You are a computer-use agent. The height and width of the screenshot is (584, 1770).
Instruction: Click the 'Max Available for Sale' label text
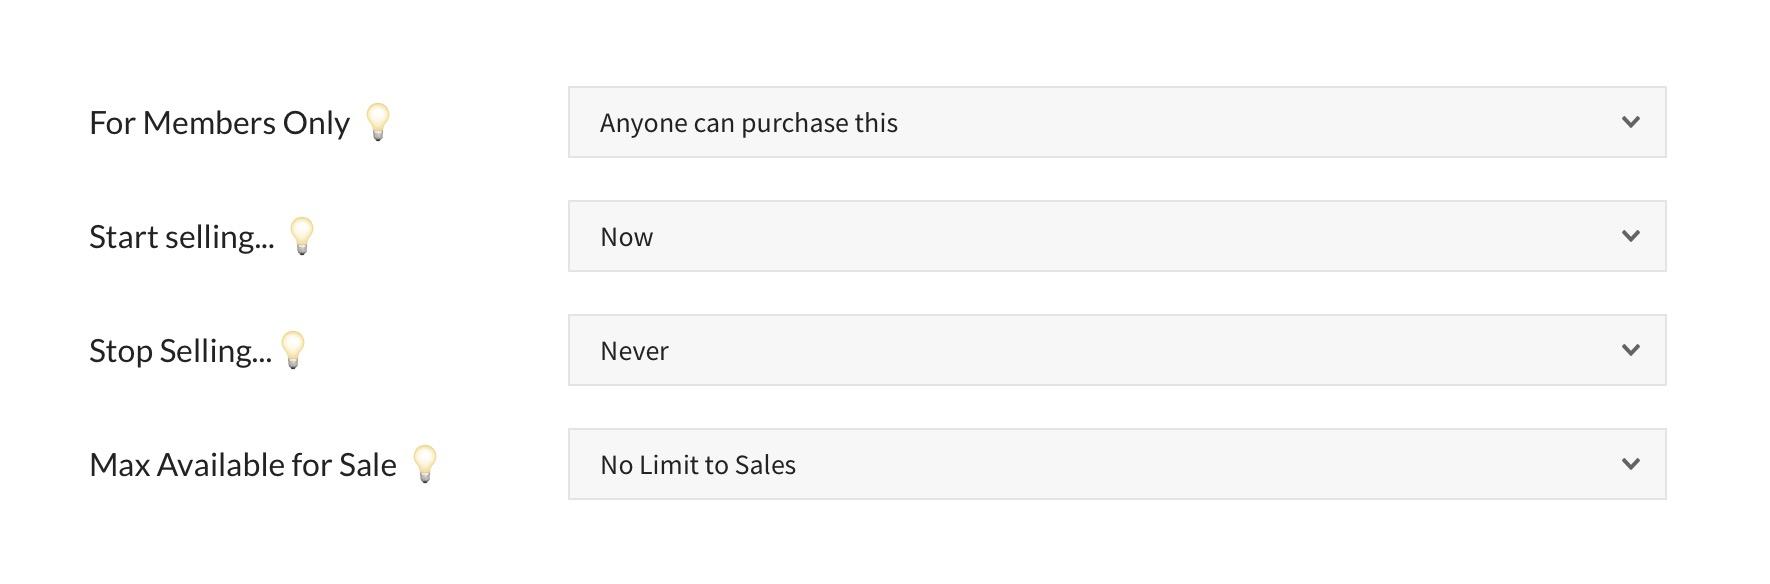(243, 465)
